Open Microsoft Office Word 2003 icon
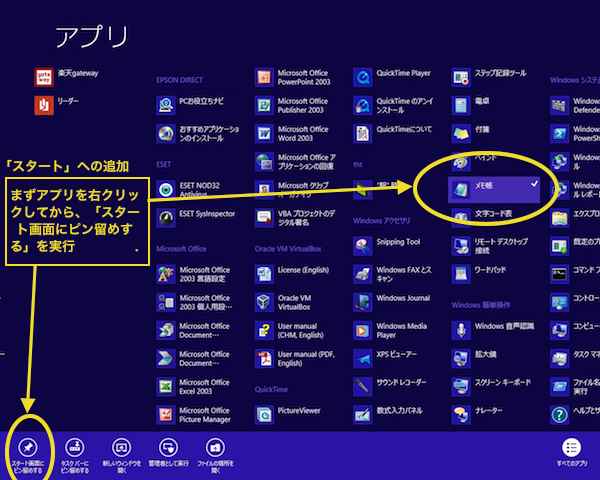The image size is (600, 480). tap(264, 134)
